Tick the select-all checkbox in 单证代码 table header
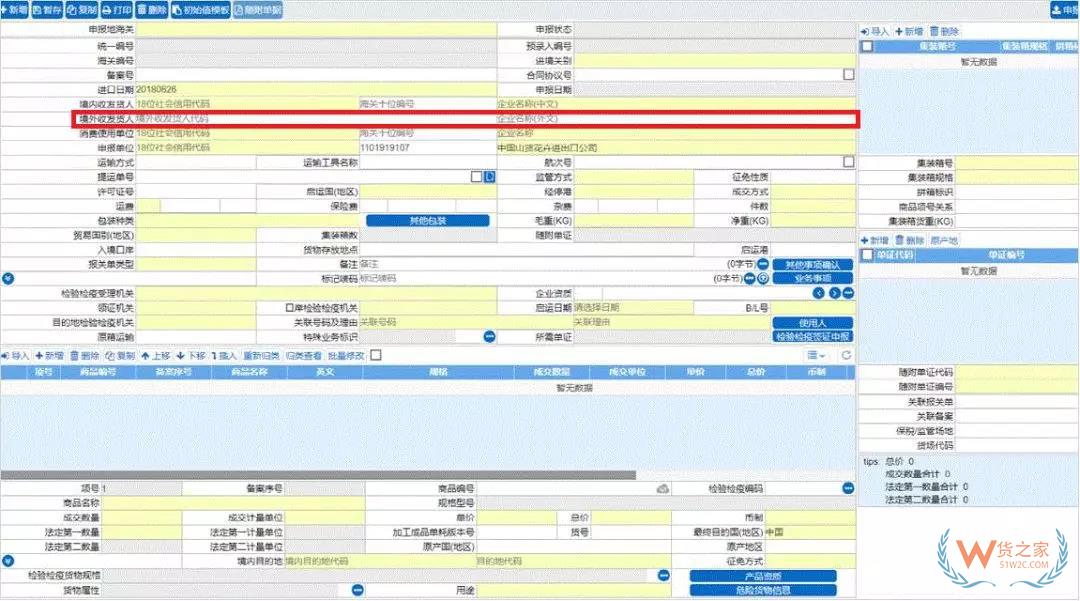 pyautogui.click(x=867, y=255)
